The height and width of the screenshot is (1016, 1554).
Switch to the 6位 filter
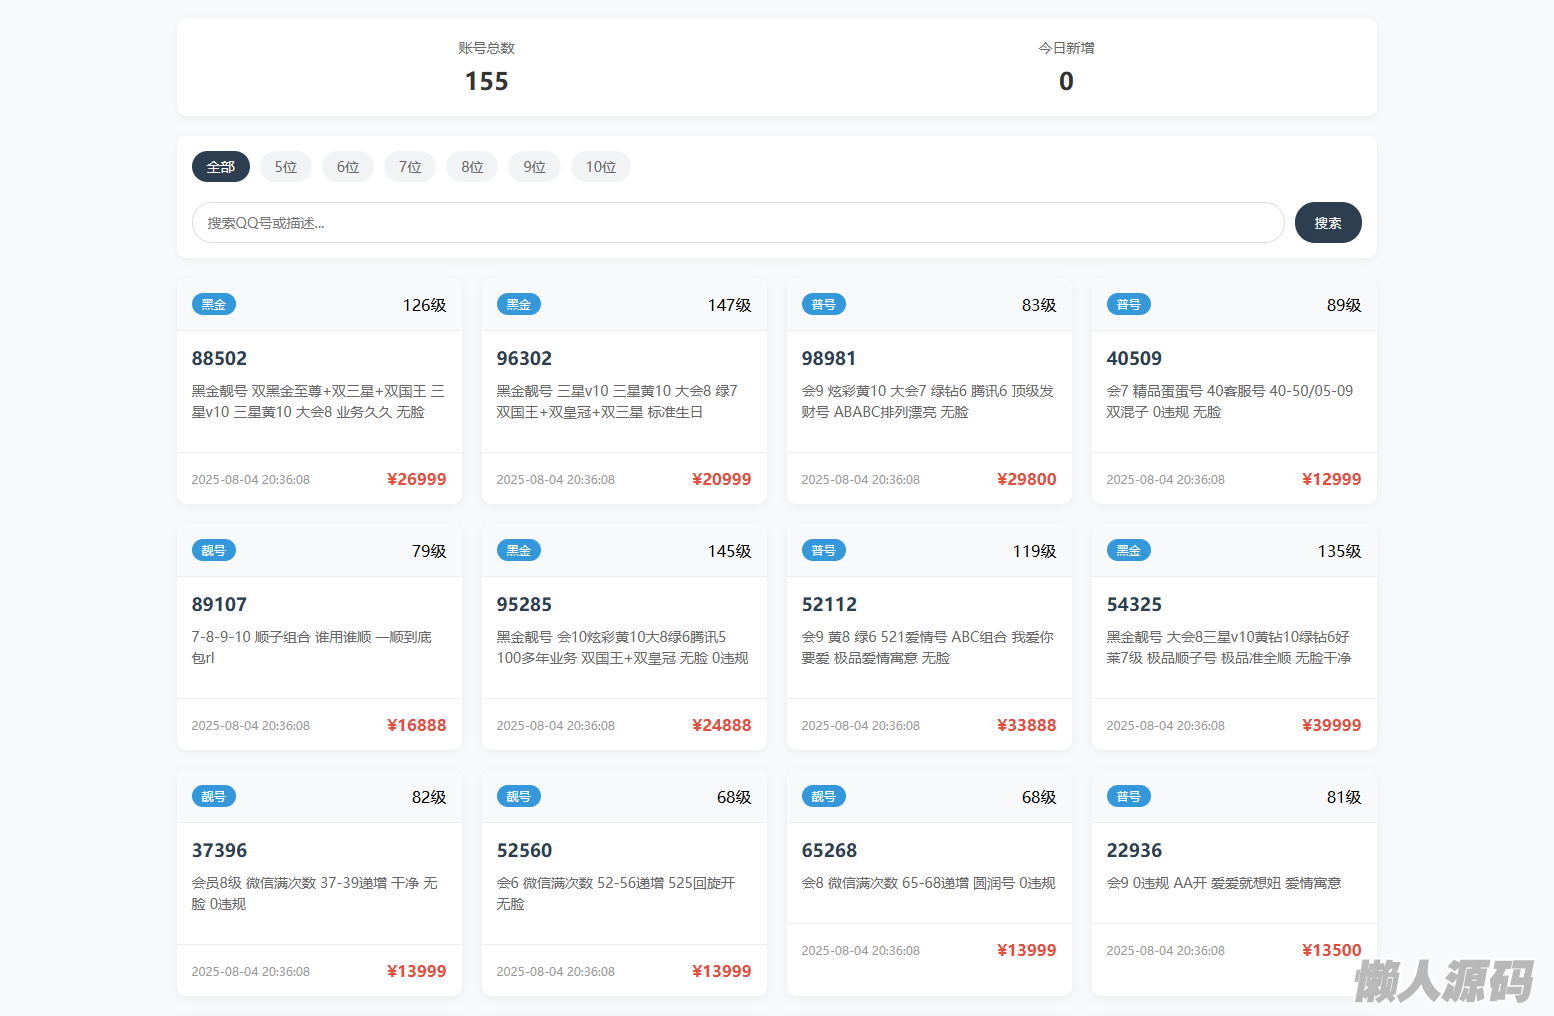(x=348, y=167)
